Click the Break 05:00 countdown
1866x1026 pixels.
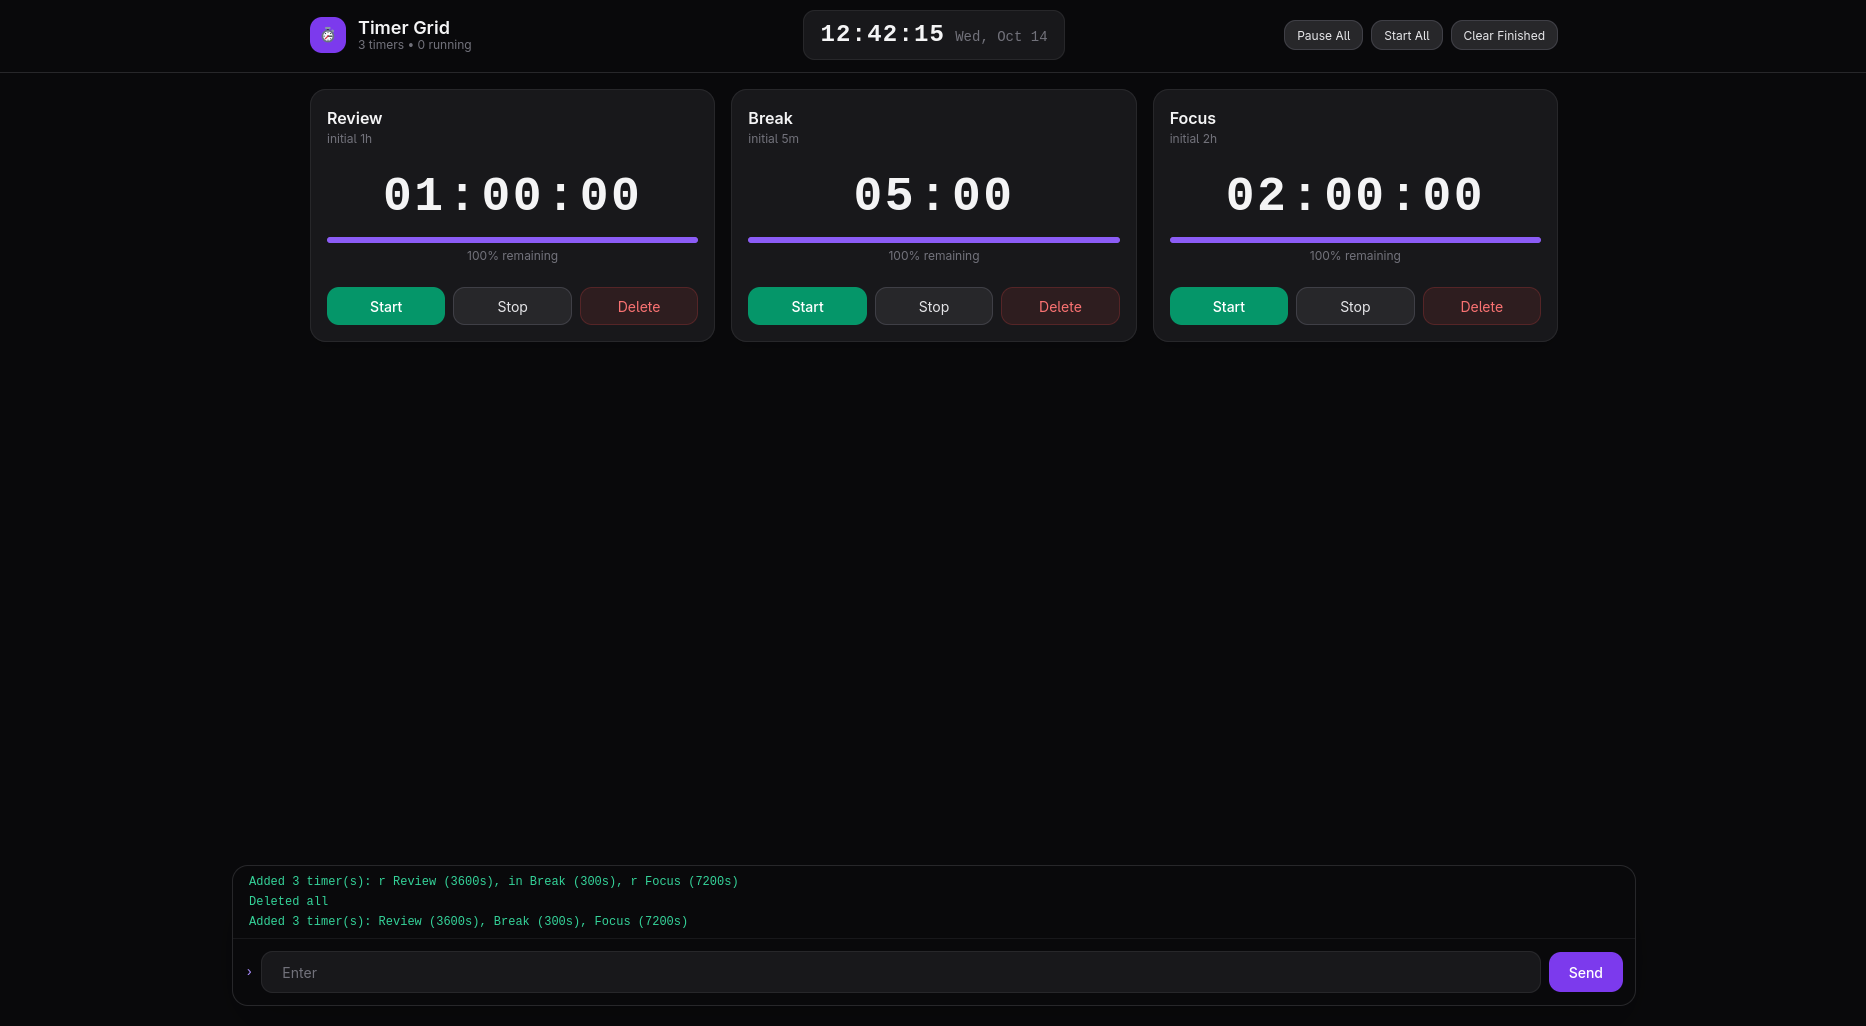point(934,195)
